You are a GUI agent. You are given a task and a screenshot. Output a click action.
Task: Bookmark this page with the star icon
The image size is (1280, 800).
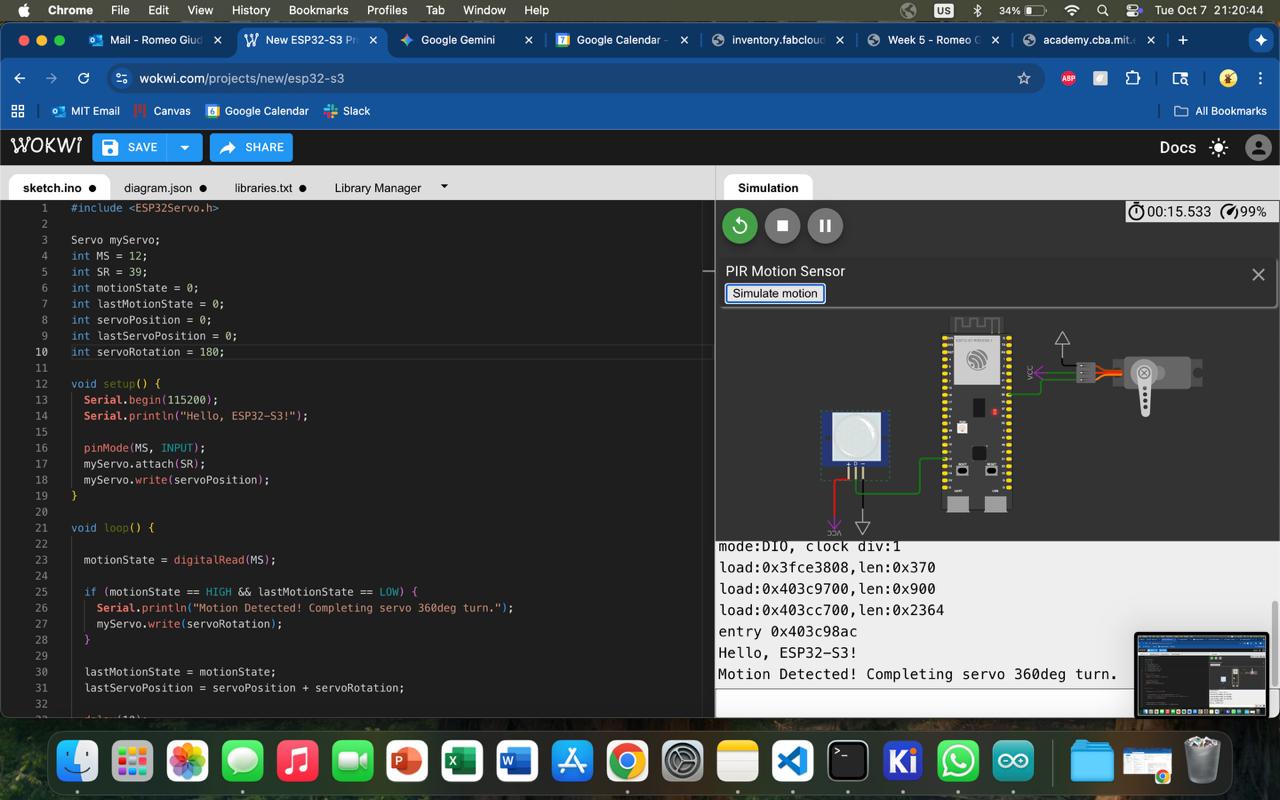1023,78
